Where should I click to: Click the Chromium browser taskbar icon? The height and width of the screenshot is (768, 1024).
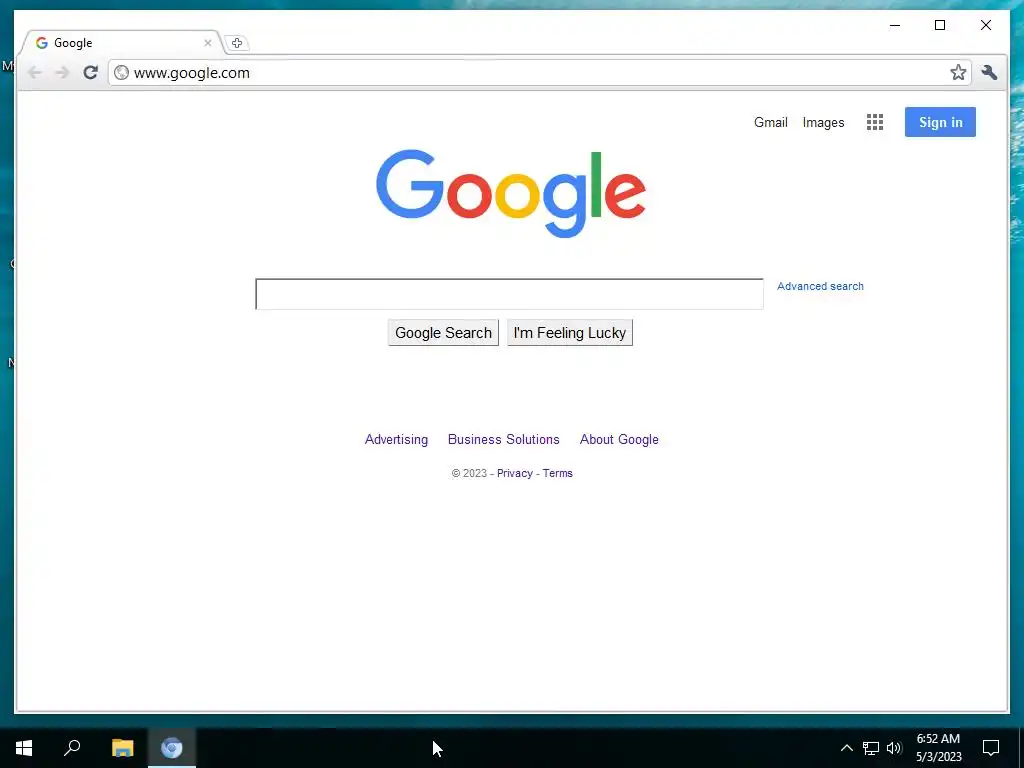pyautogui.click(x=172, y=748)
